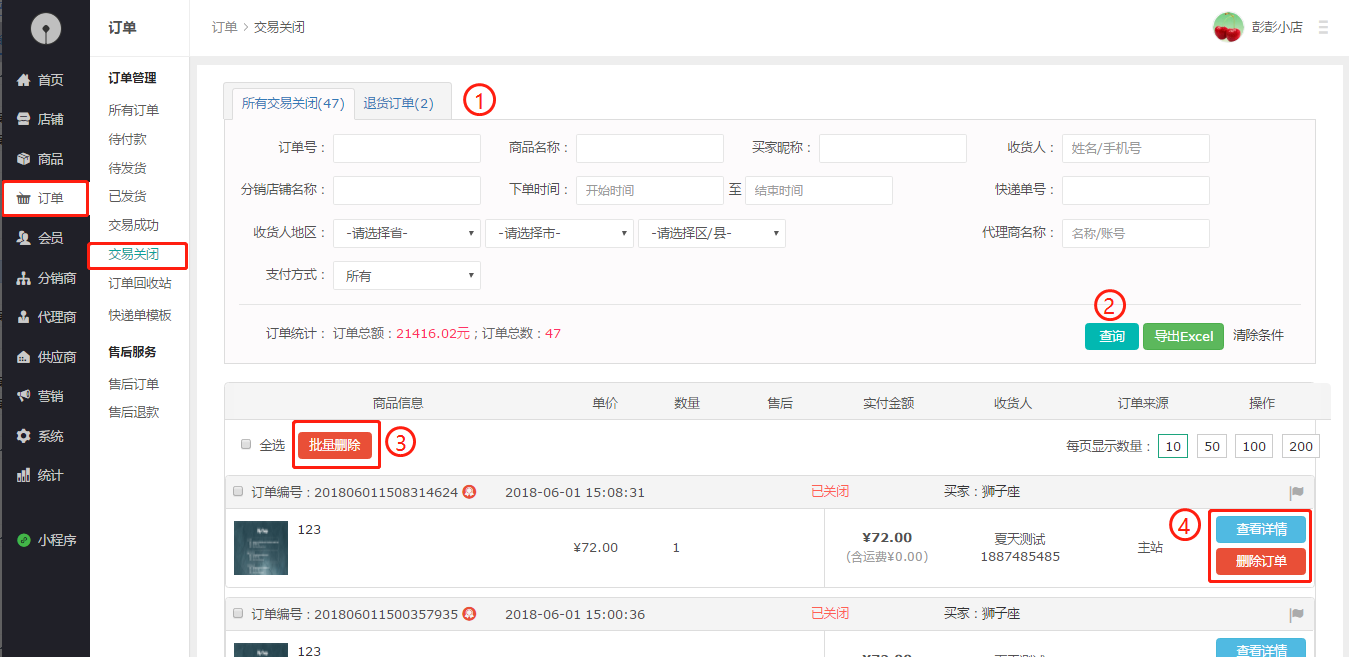Screen dimensions: 1349x657
Task: Open the top-right hamburger menu icon
Action: 1324,27
